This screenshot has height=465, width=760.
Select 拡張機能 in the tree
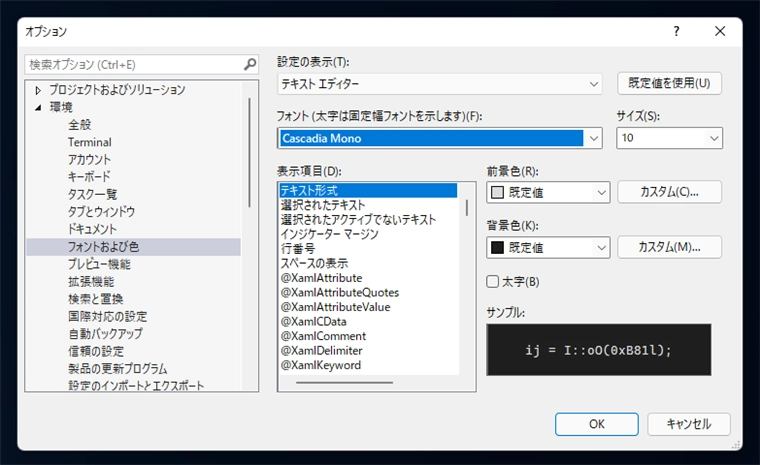coord(91,282)
